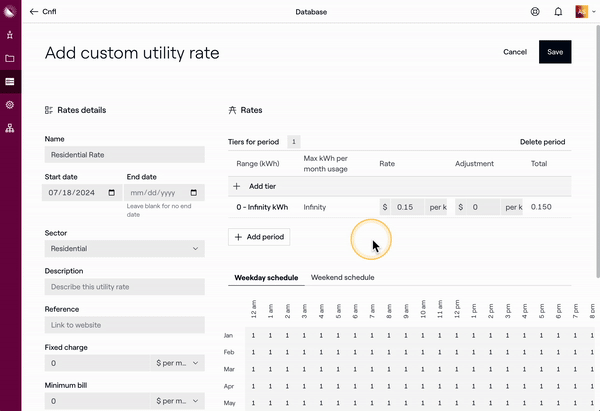Click Add period button

point(259,237)
